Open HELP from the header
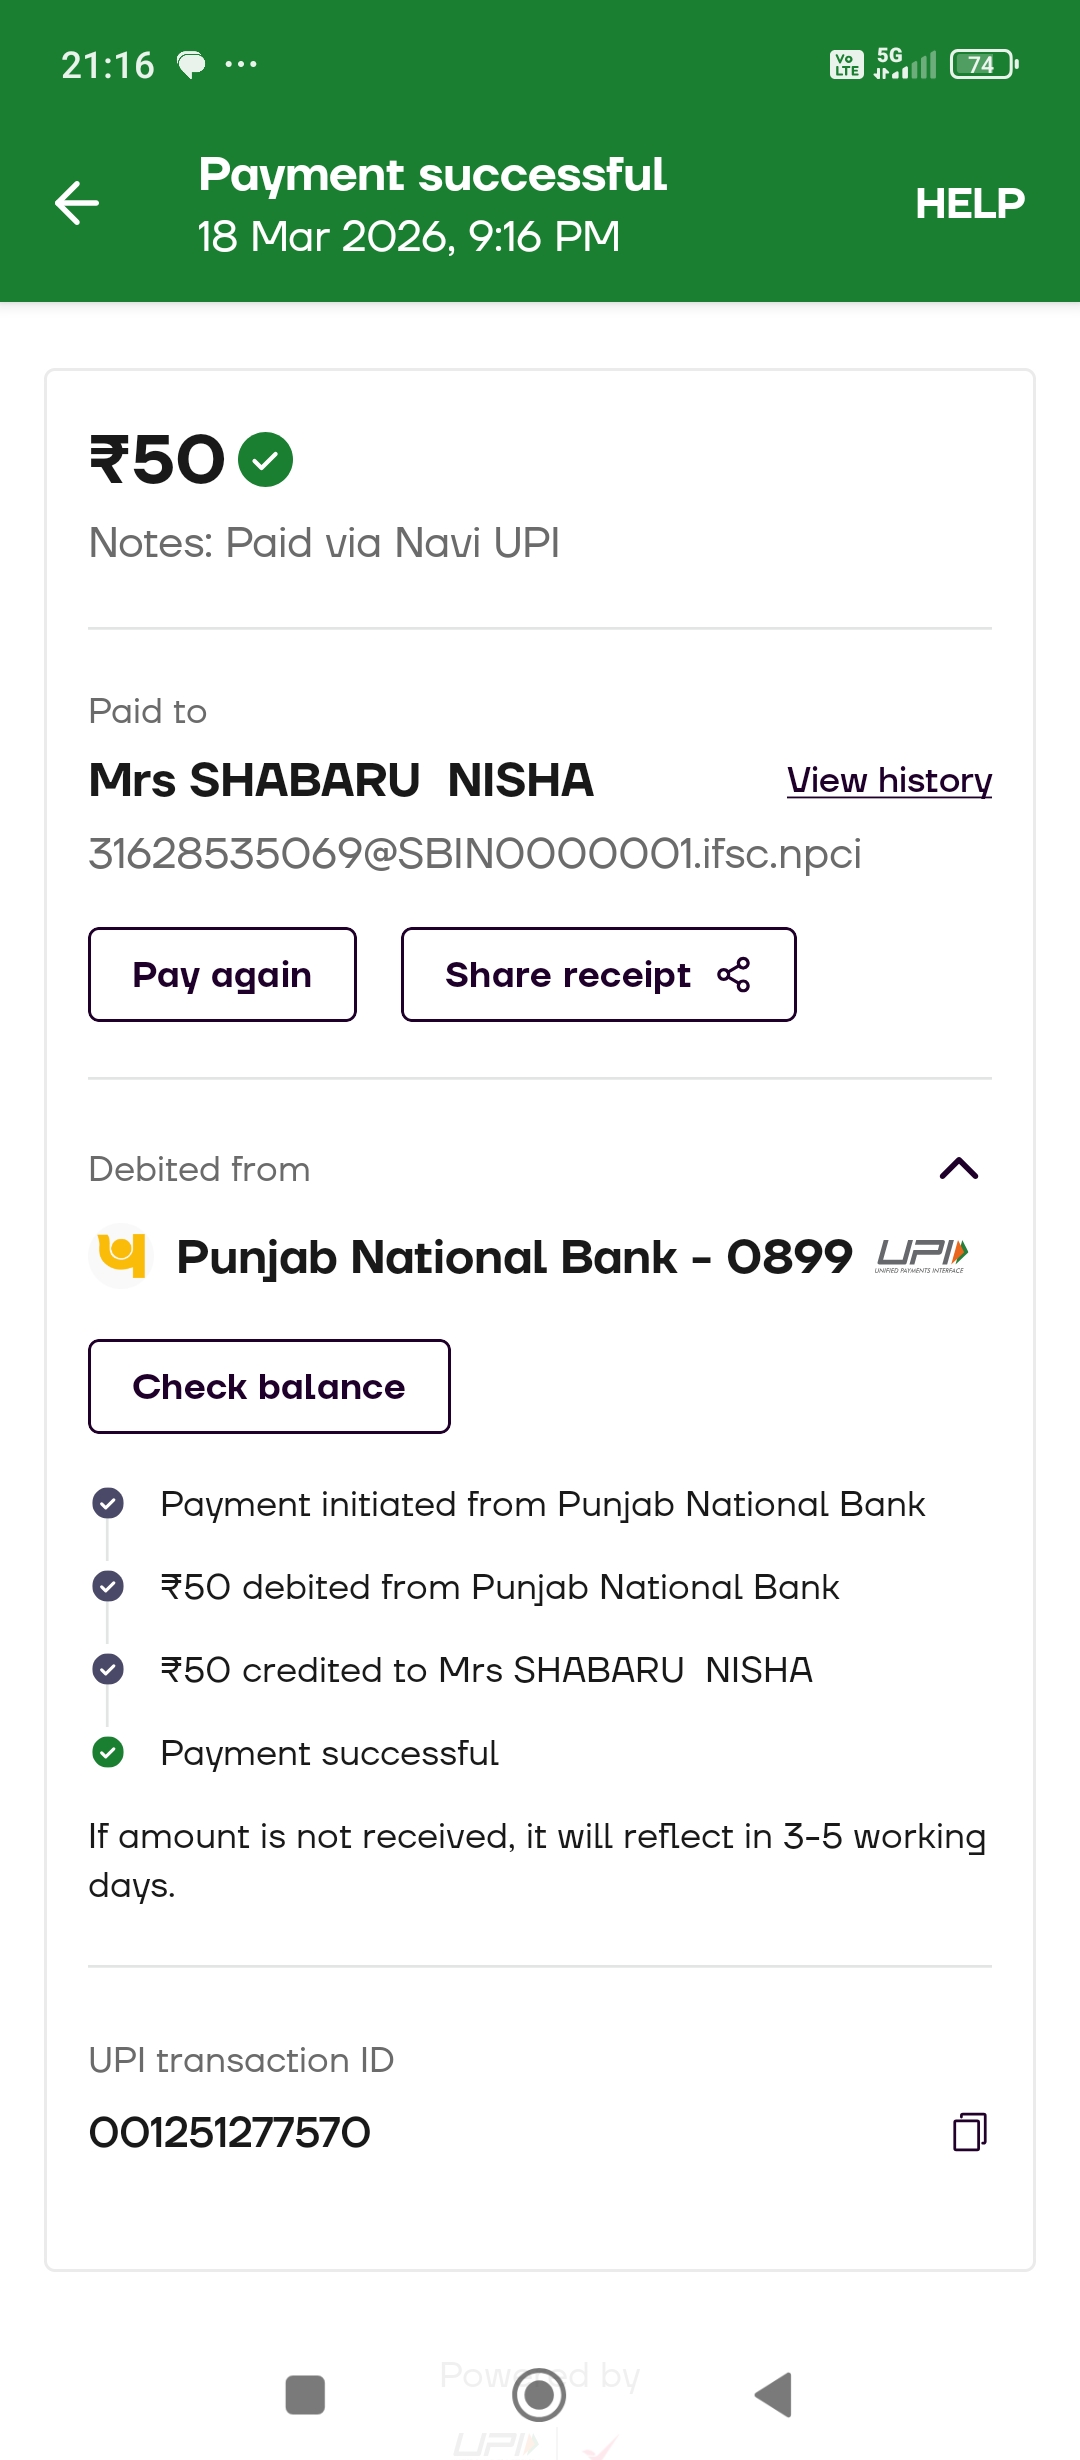 pos(969,204)
